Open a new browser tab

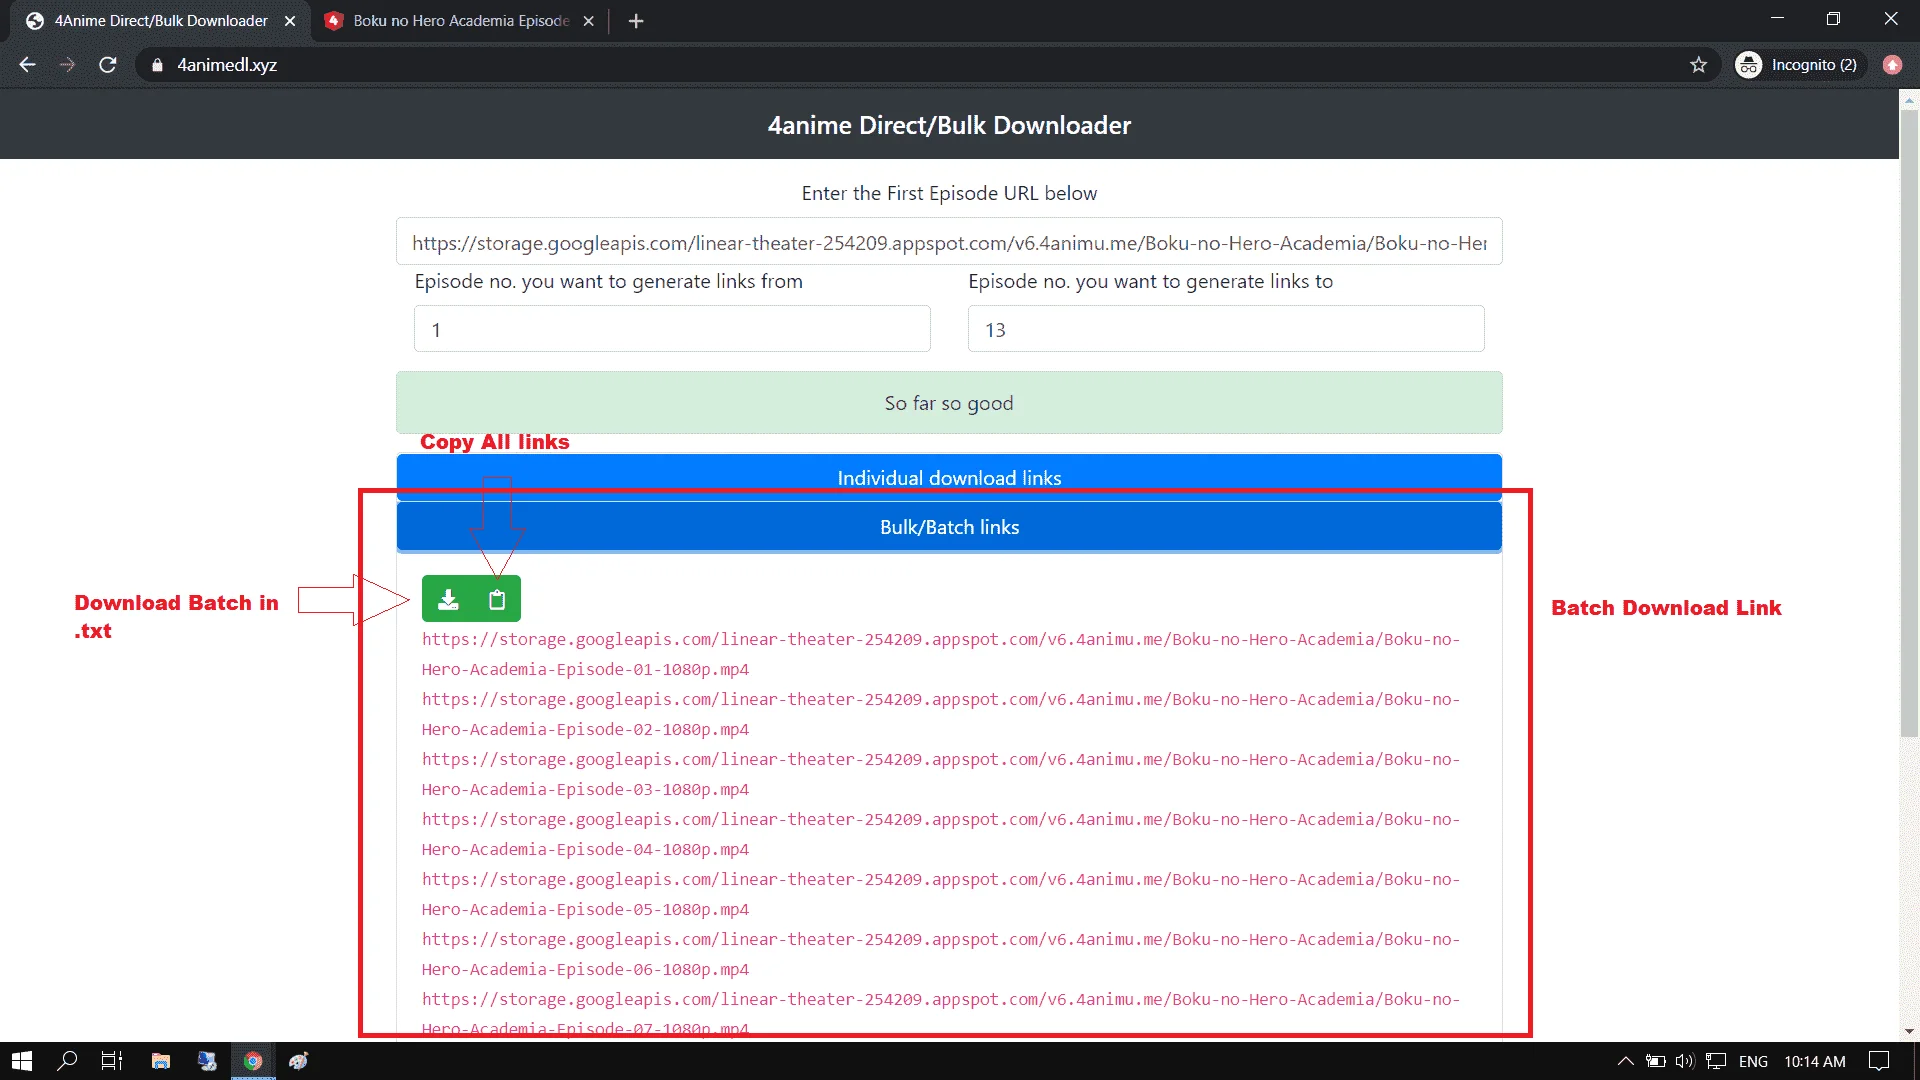[636, 21]
